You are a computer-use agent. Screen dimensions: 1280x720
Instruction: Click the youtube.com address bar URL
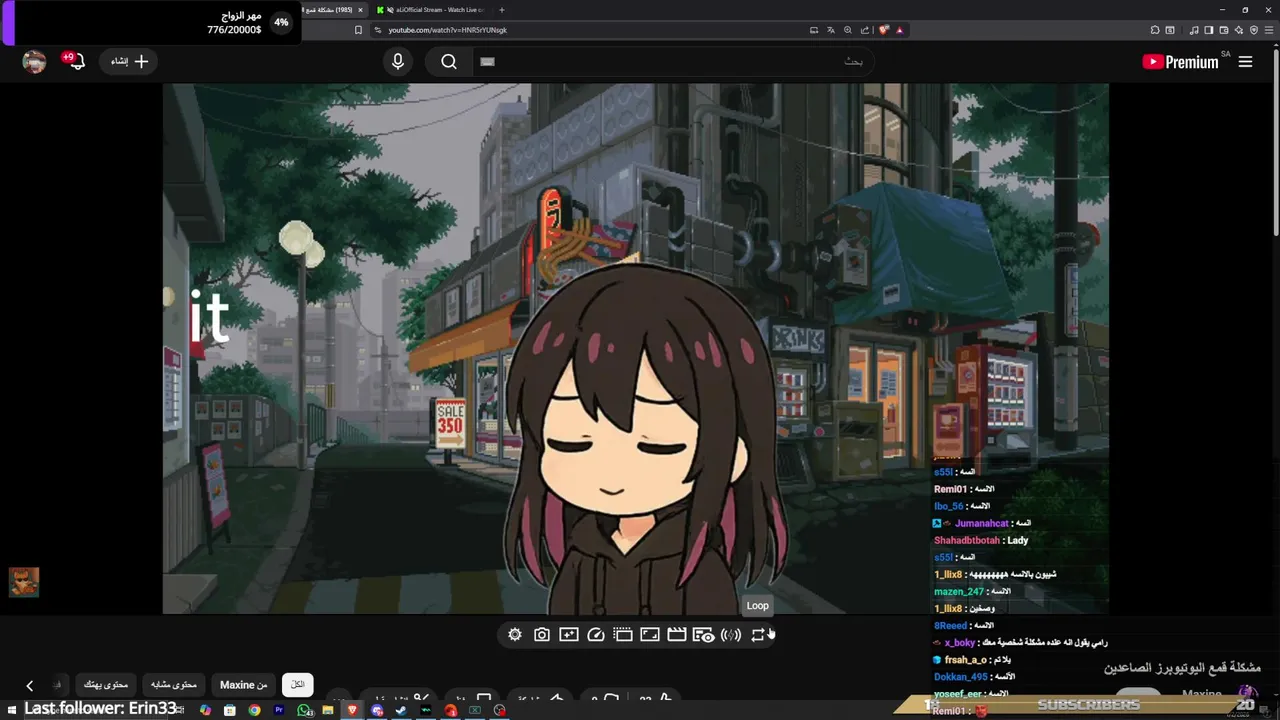pyautogui.click(x=447, y=30)
